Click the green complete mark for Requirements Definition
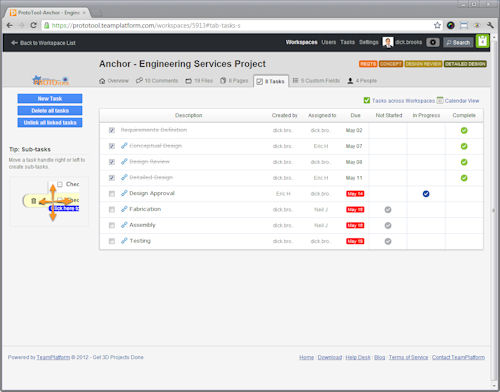The width and height of the screenshot is (500, 392). click(x=464, y=130)
